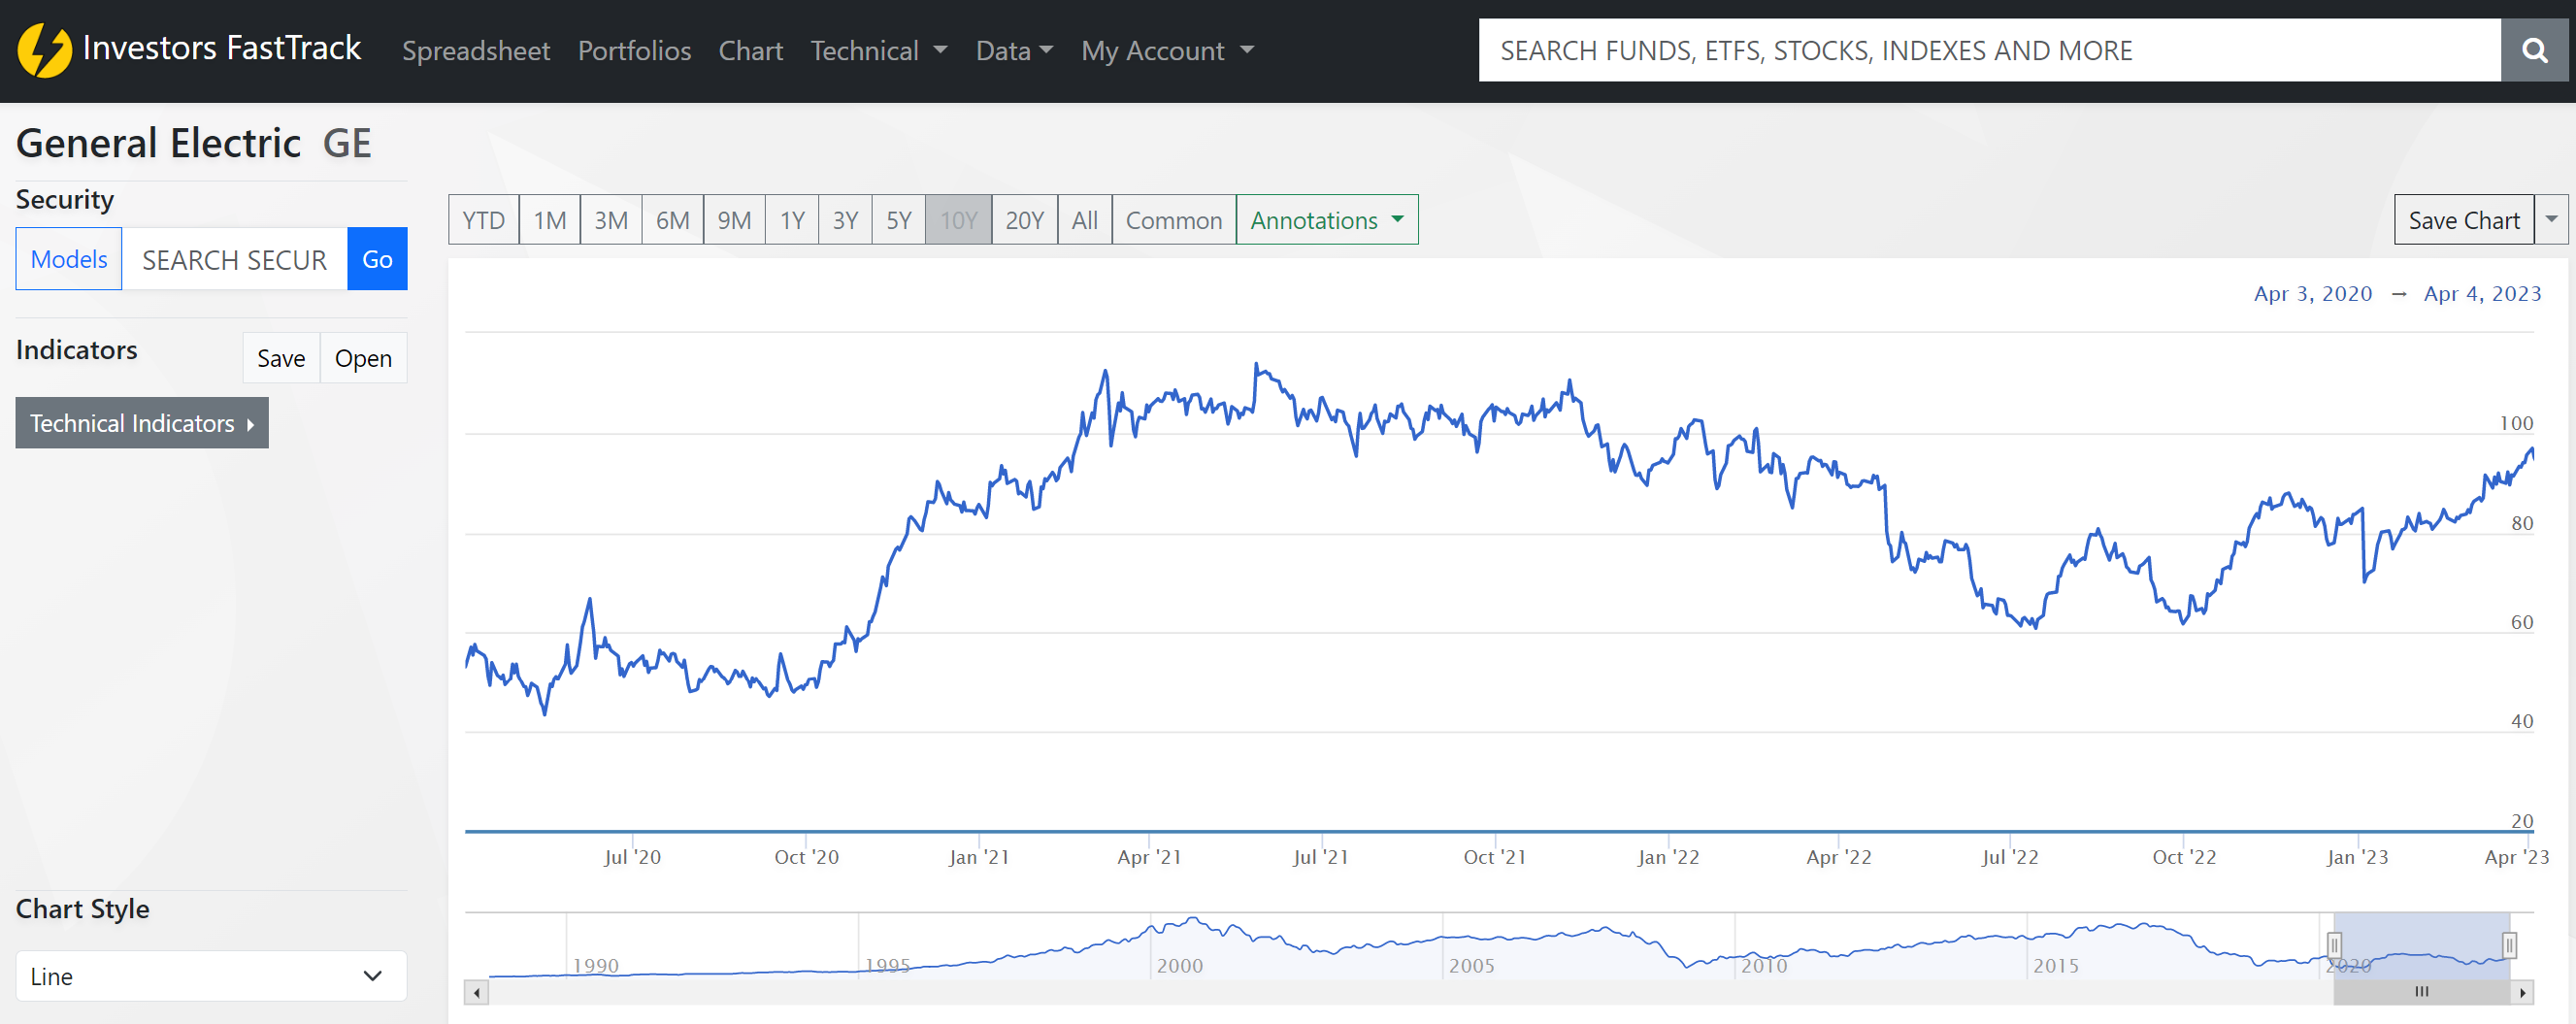This screenshot has height=1024, width=2576.
Task: Click the Save Chart button
Action: tap(2464, 220)
